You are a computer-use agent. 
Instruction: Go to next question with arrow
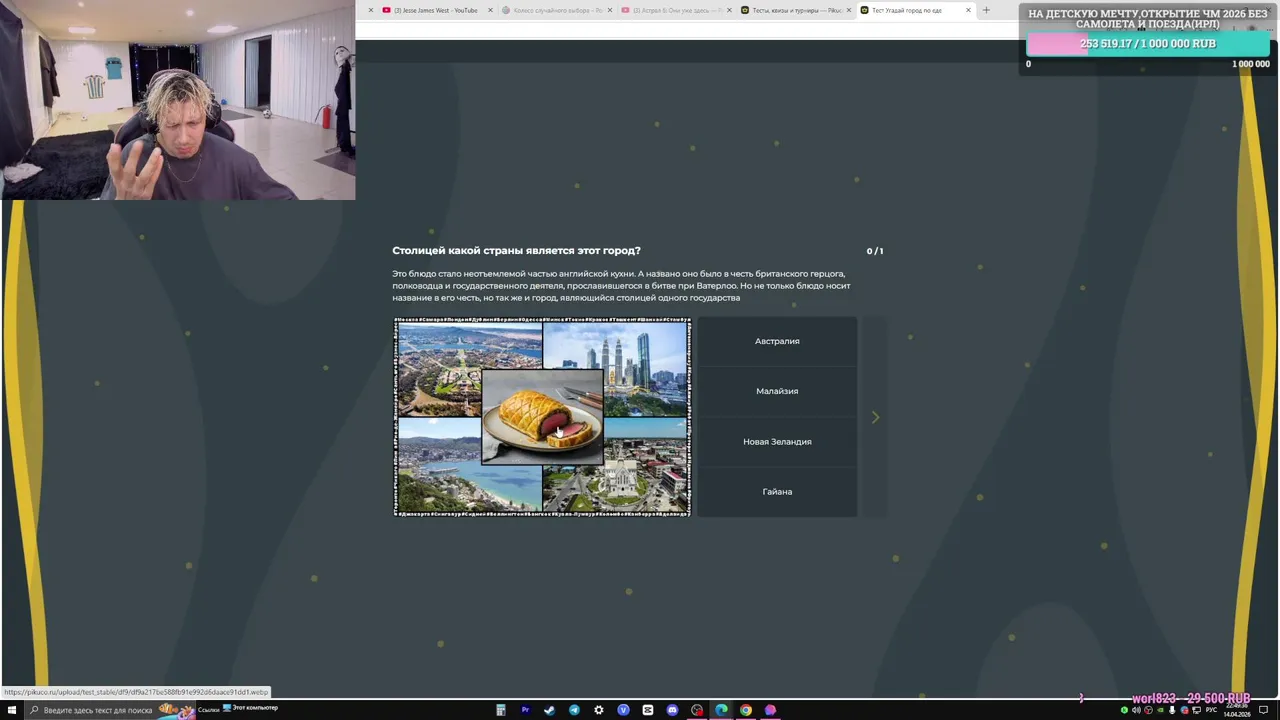[x=875, y=417]
